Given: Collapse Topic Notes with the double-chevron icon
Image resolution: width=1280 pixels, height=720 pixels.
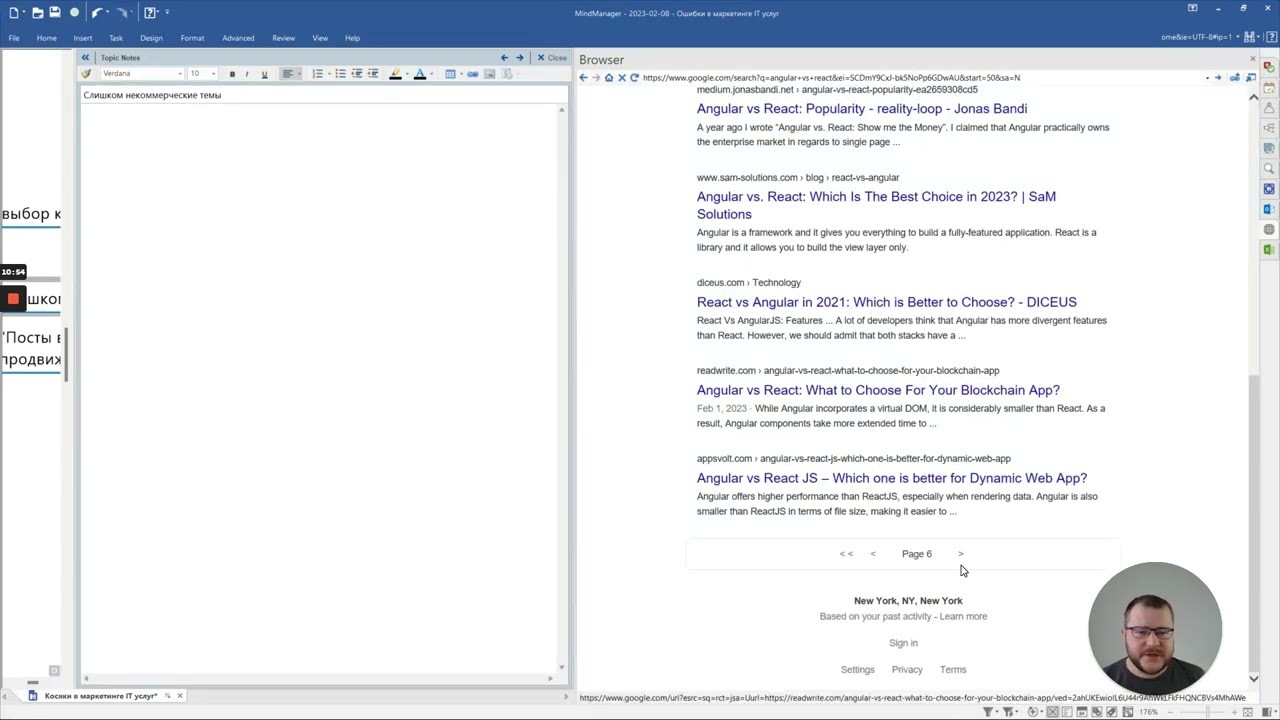Looking at the screenshot, I should [86, 58].
